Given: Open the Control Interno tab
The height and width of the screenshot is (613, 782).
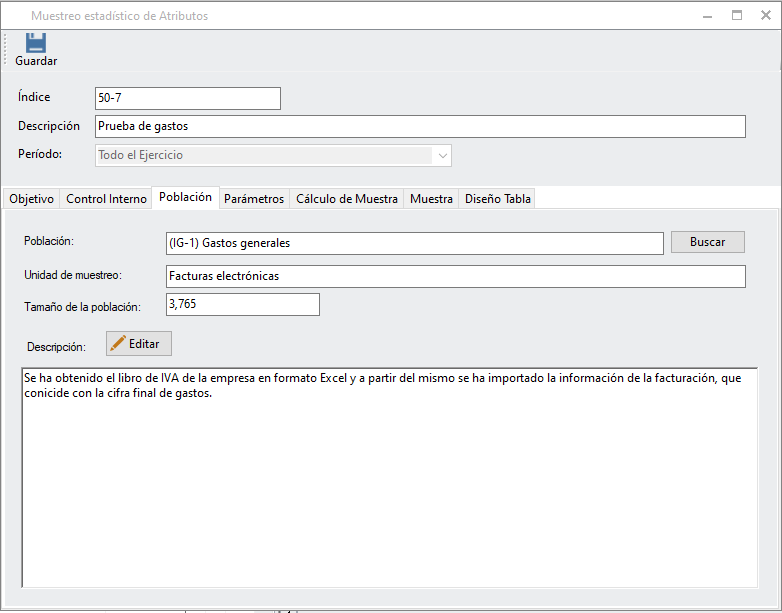Looking at the screenshot, I should click(x=106, y=199).
